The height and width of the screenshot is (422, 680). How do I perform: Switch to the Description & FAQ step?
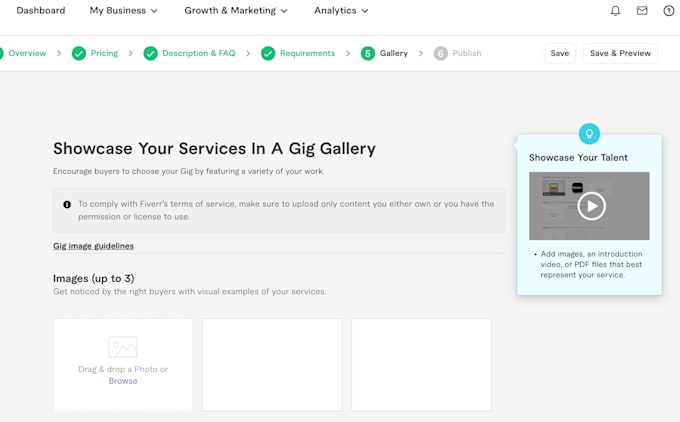coord(199,53)
